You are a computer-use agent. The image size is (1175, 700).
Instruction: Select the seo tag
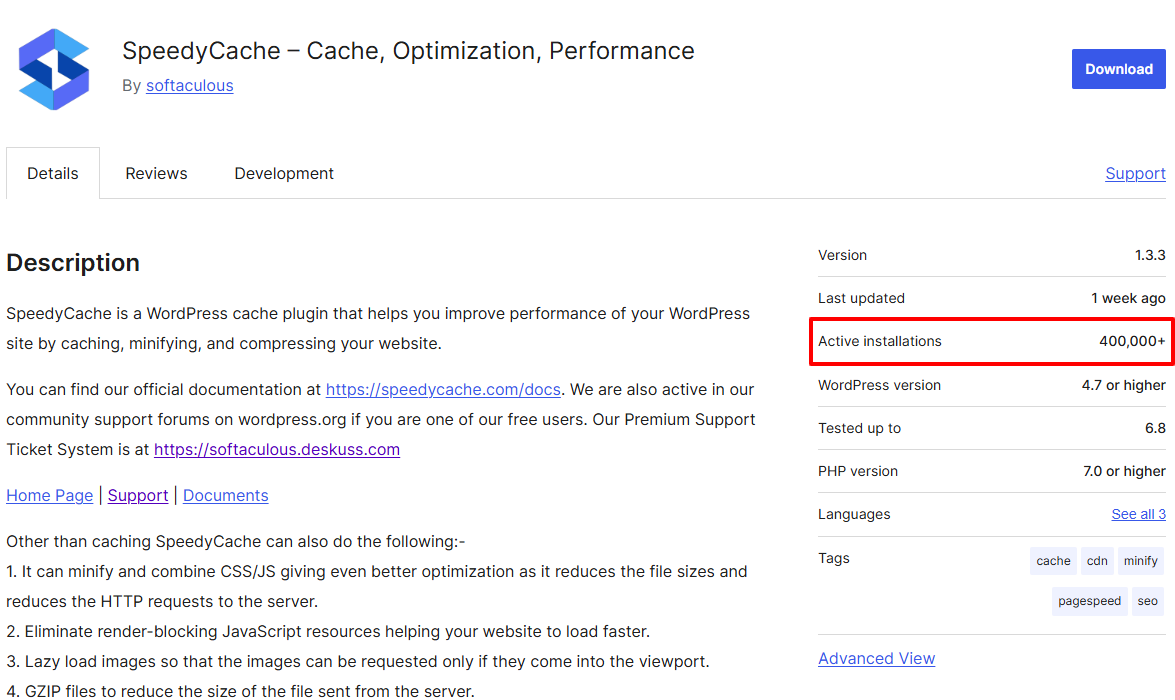pyautogui.click(x=1147, y=601)
